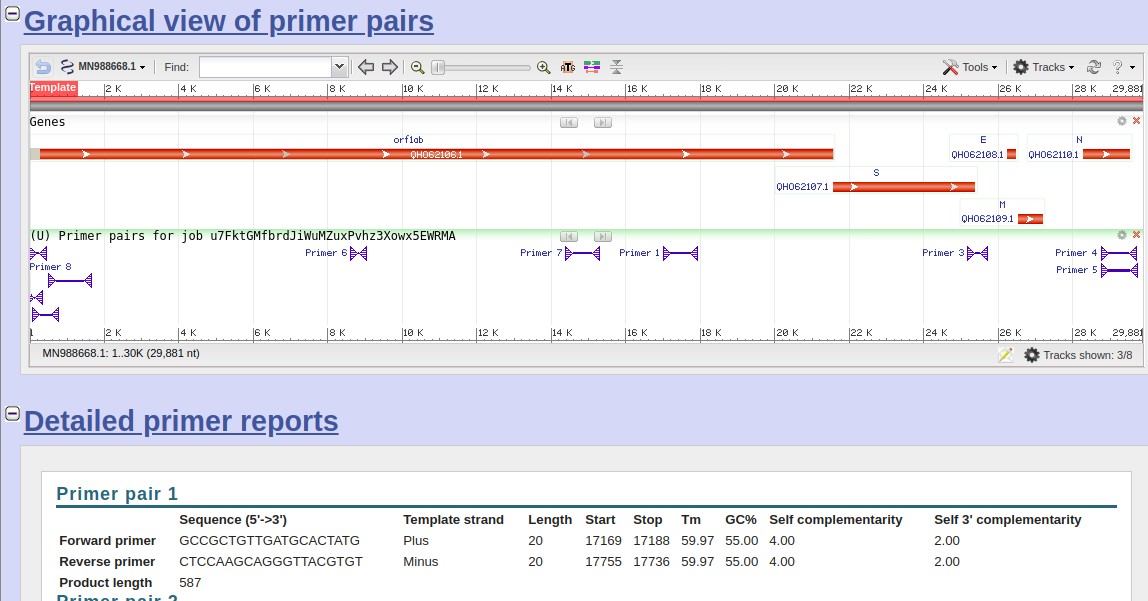The width and height of the screenshot is (1148, 601).
Task: Zoom to sequence level via ATG icon
Action: (567, 67)
